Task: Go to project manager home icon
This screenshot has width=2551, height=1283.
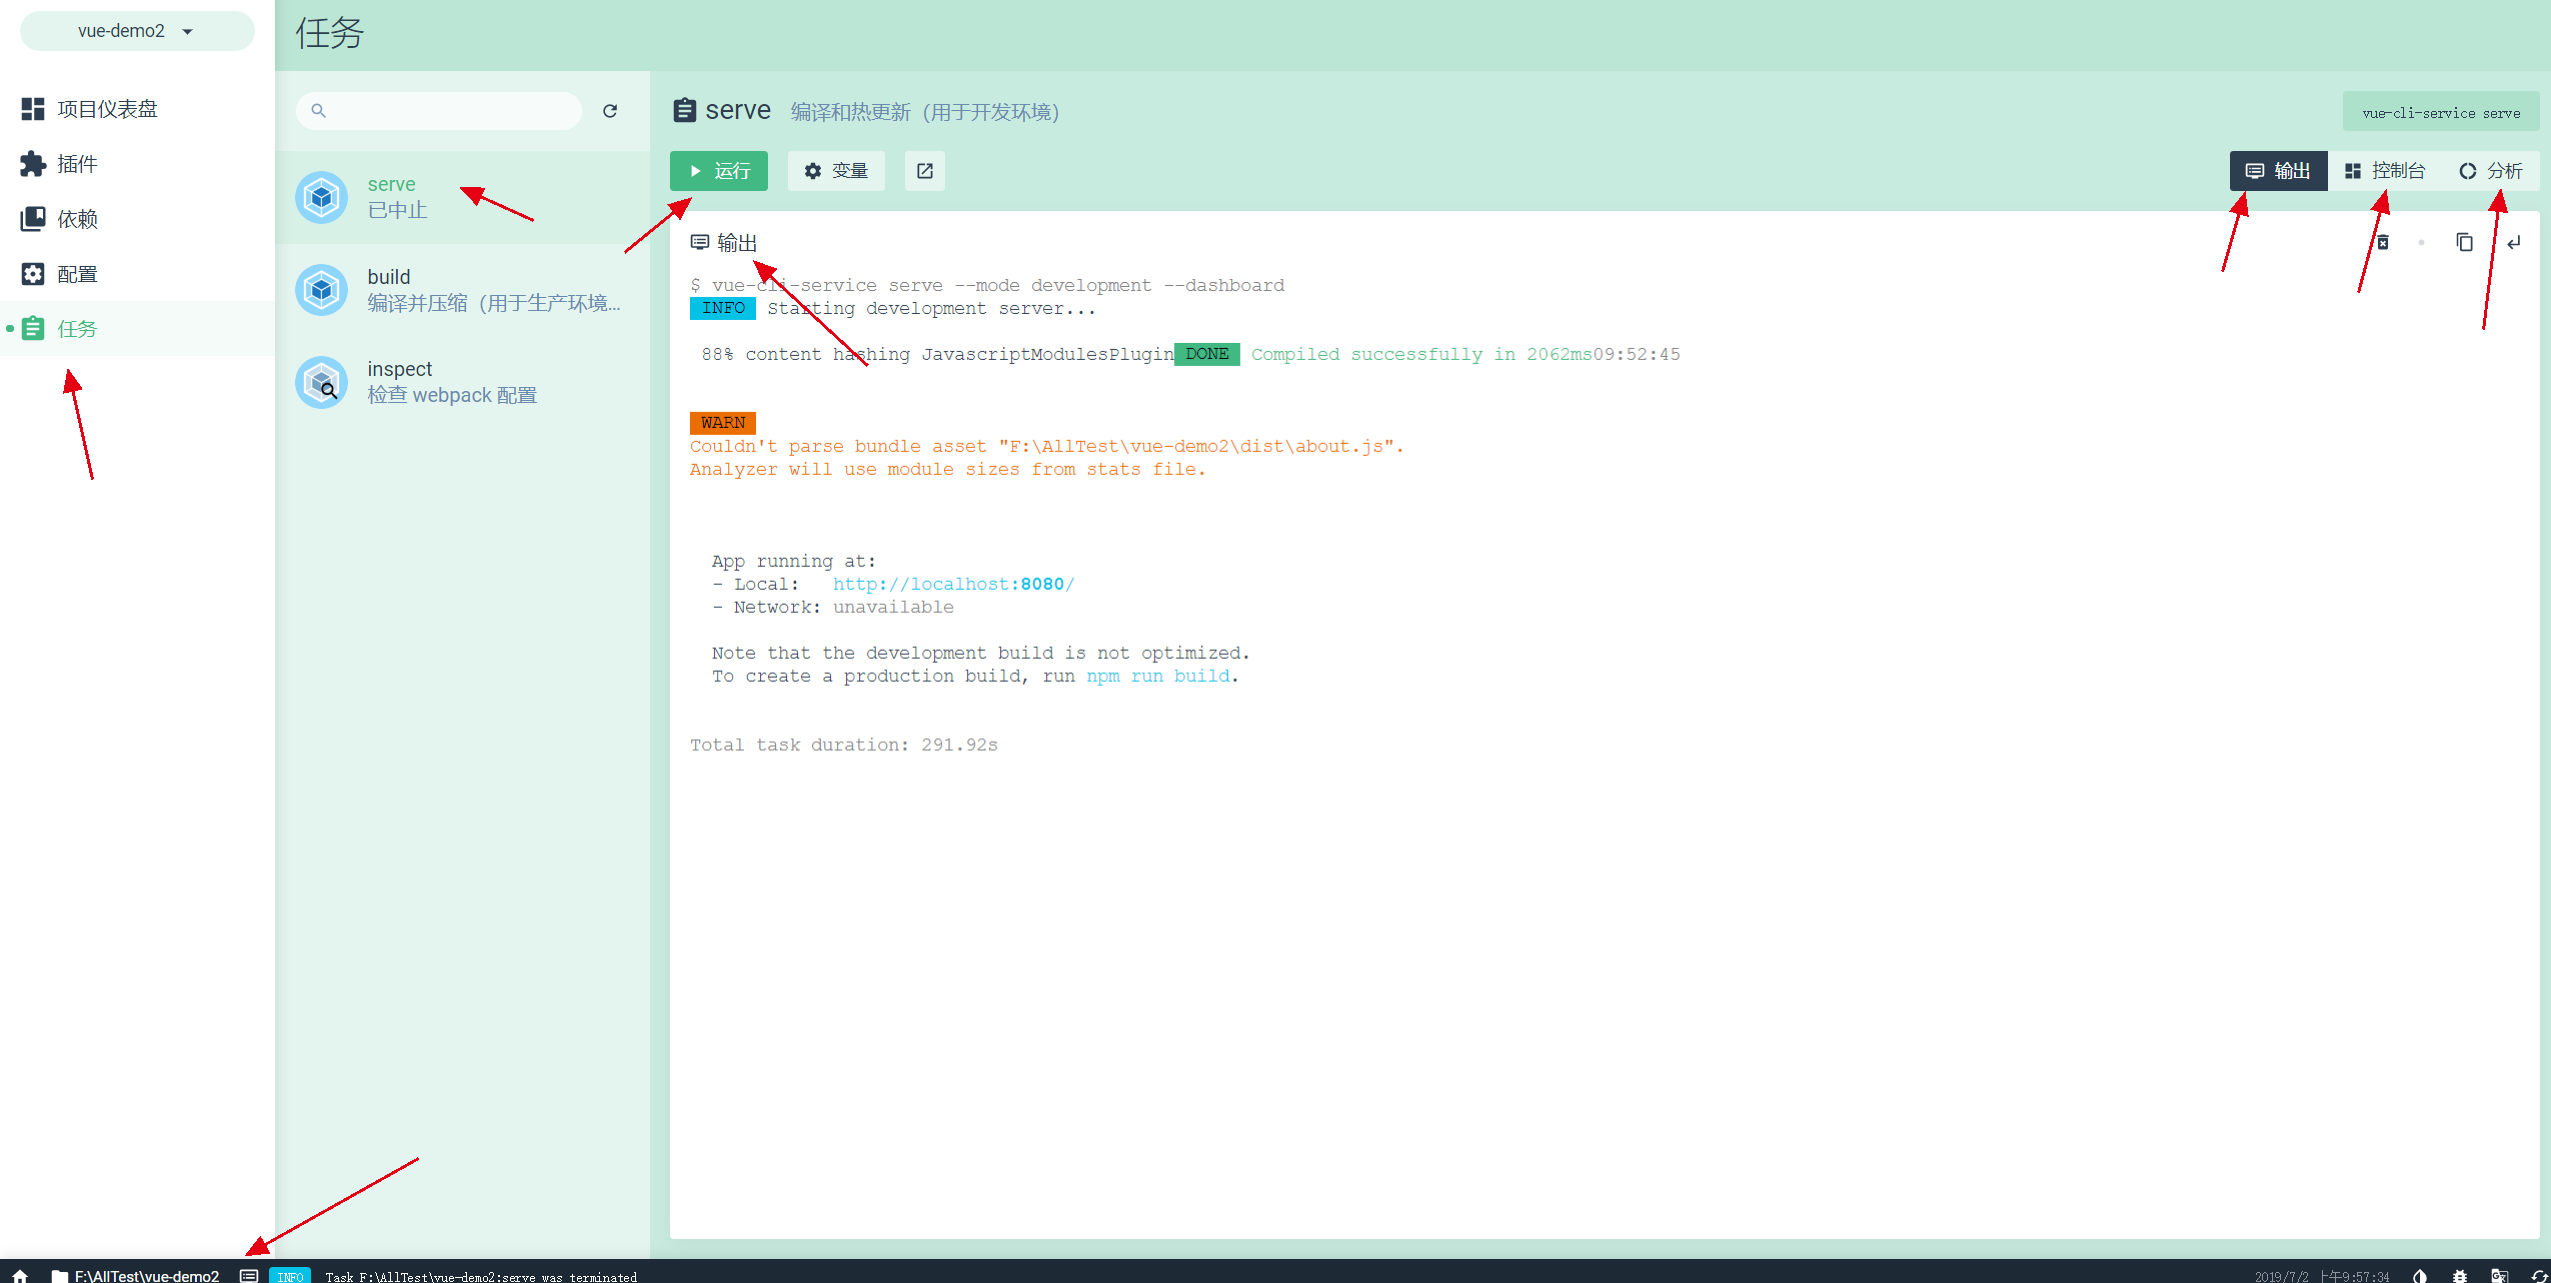Action: 20,1275
